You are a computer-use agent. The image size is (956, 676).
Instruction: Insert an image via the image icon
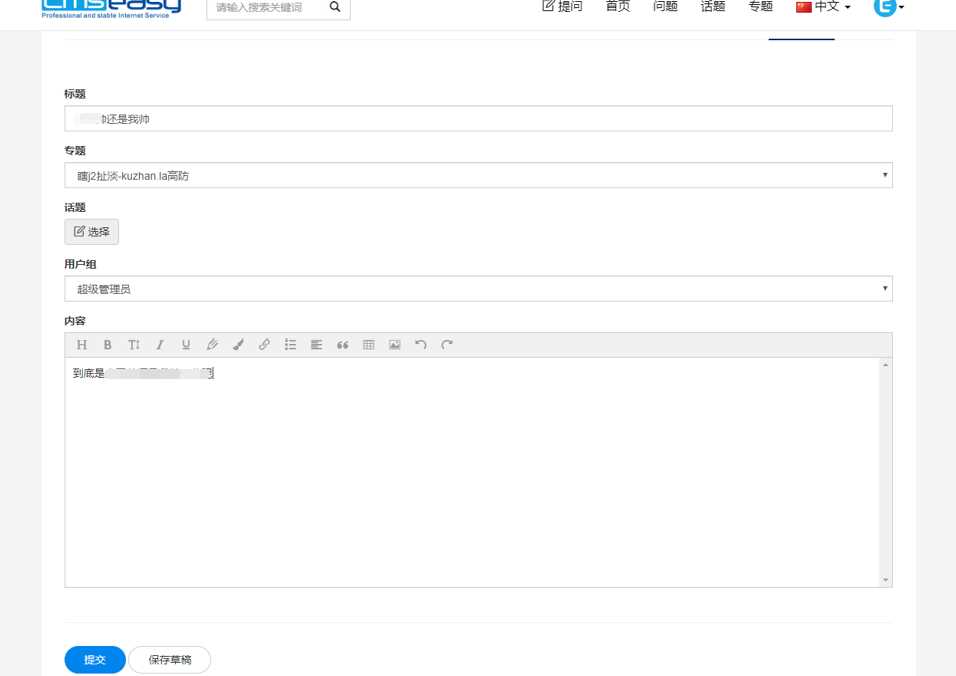point(394,344)
